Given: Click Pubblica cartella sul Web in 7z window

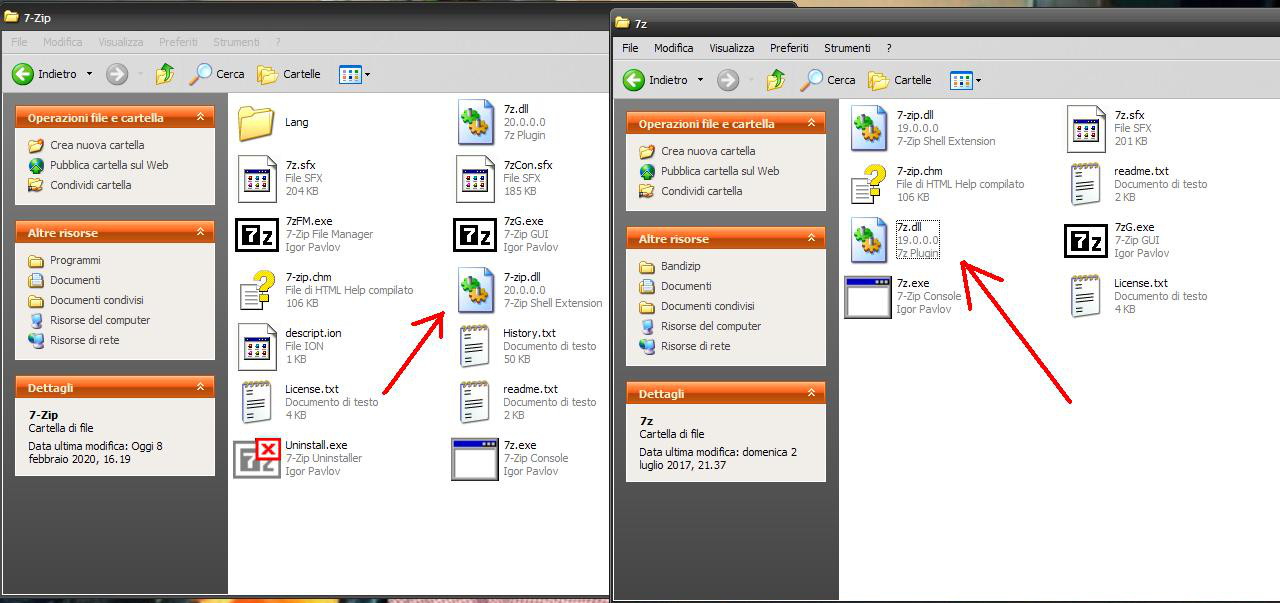Looking at the screenshot, I should point(709,171).
